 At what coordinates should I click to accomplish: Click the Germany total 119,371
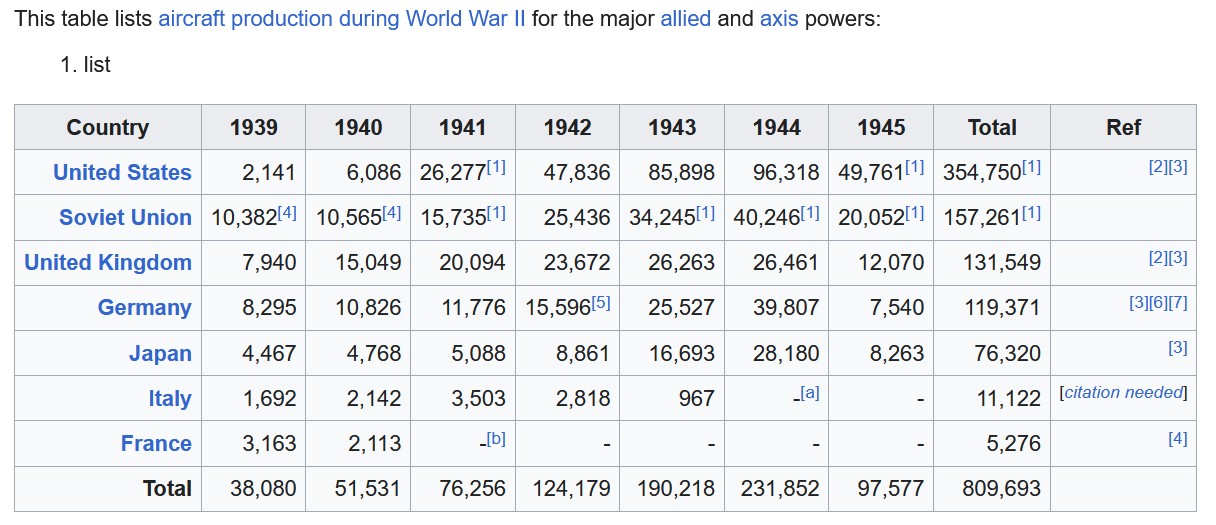1002,307
